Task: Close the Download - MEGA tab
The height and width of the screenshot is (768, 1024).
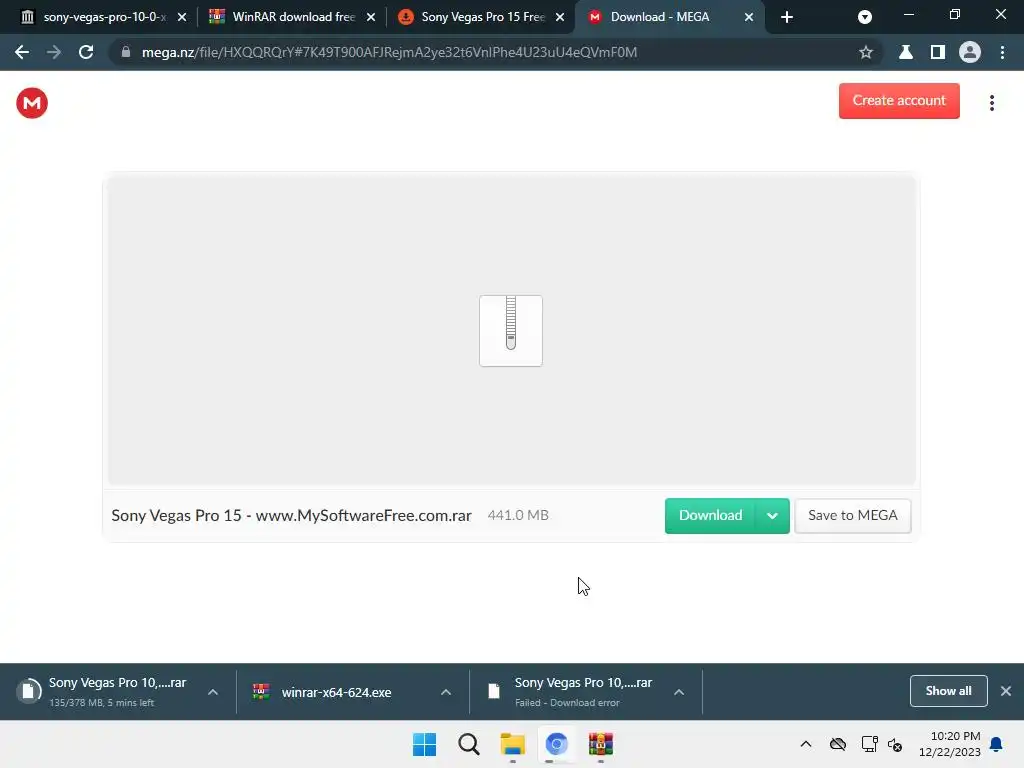Action: tap(749, 17)
